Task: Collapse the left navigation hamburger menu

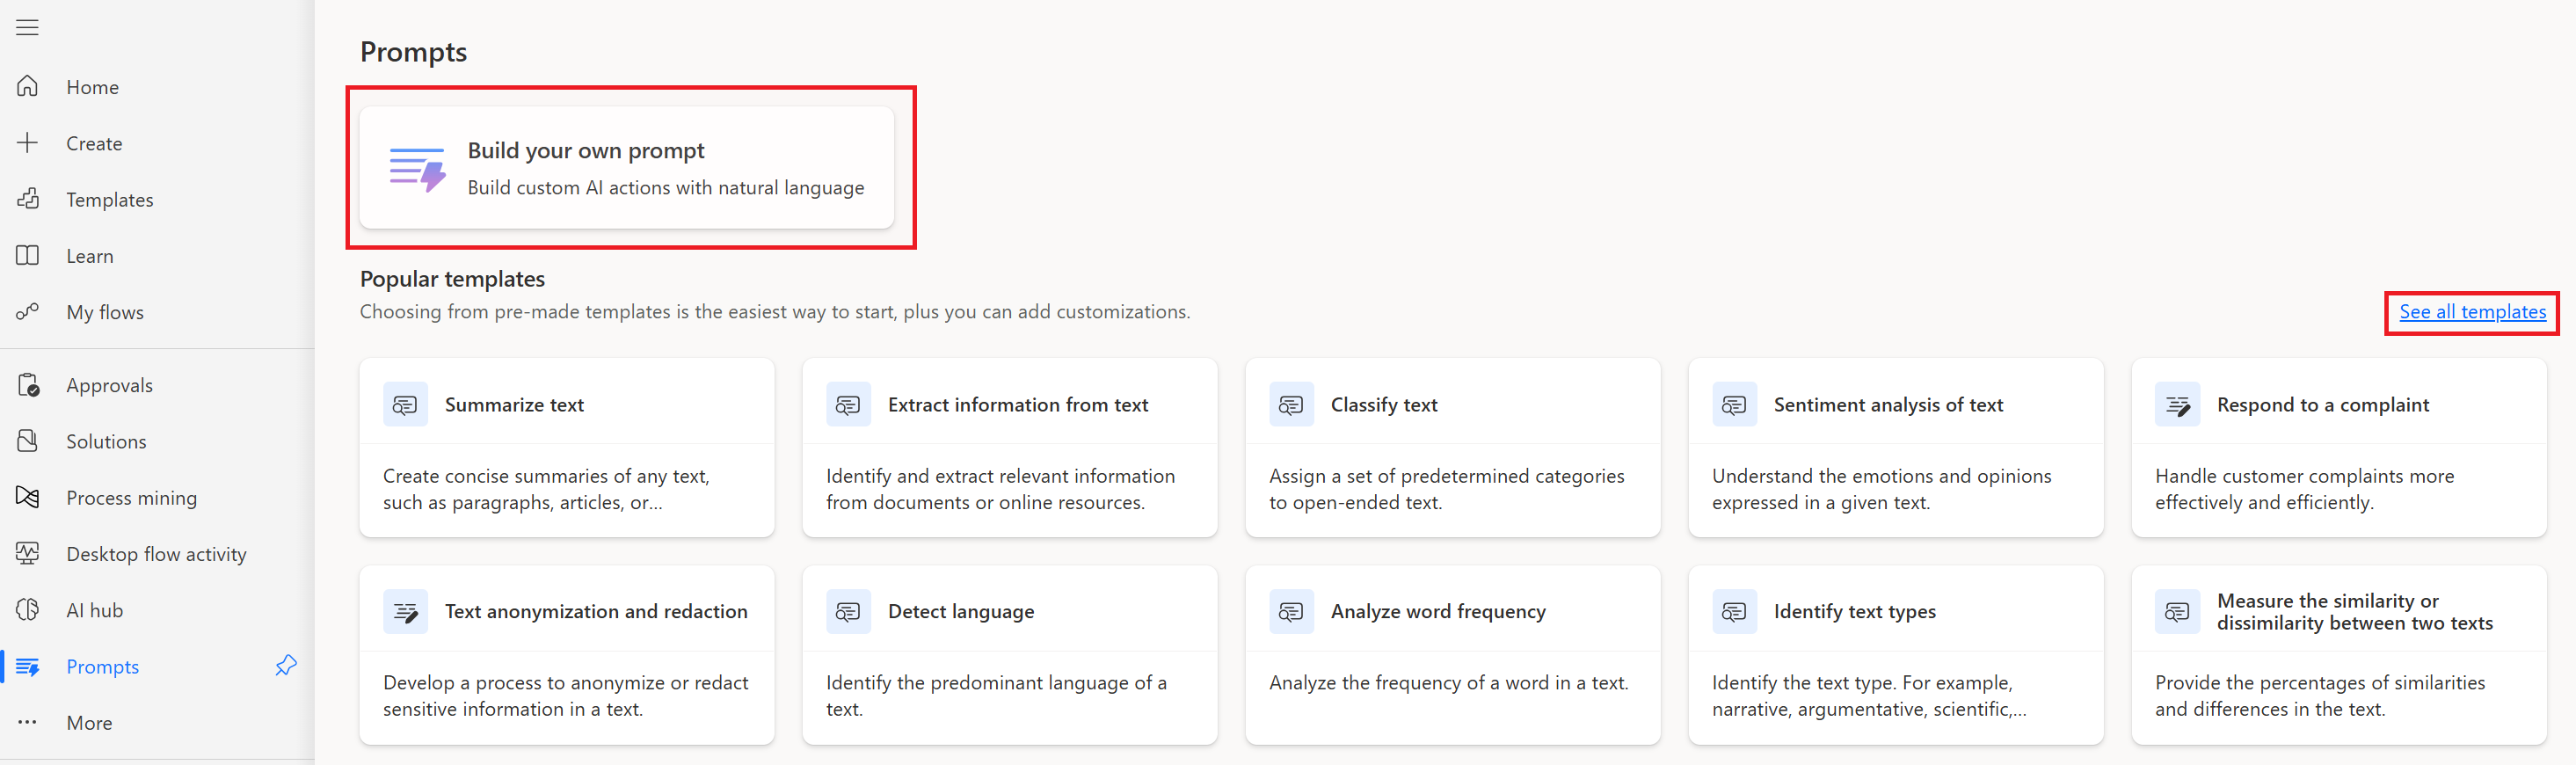Action: 28,28
